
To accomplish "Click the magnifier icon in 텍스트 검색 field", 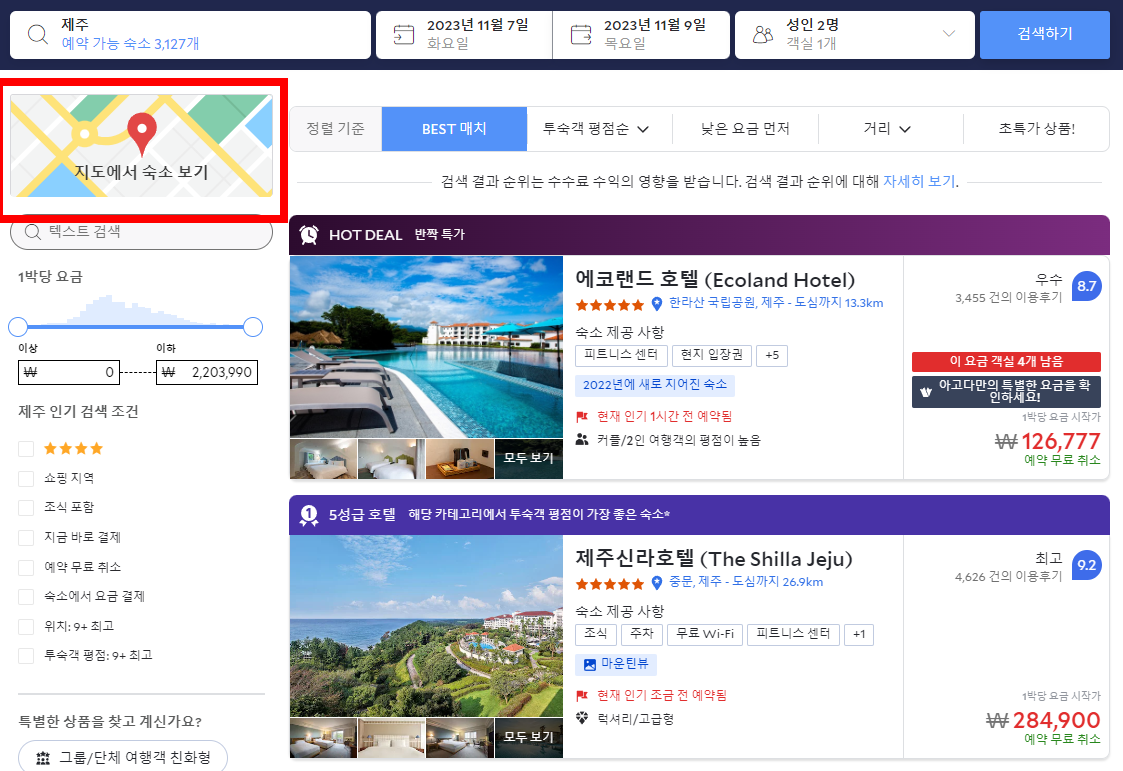I will (33, 232).
